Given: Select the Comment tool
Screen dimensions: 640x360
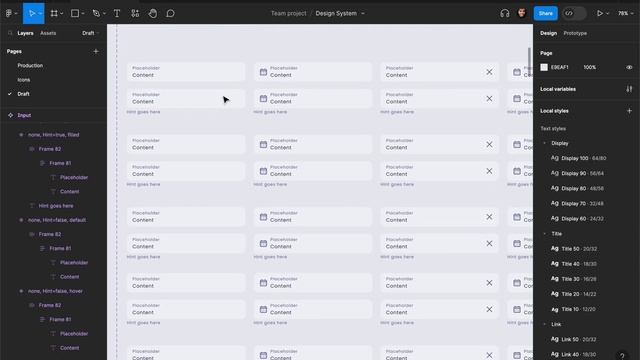Looking at the screenshot, I should 170,13.
